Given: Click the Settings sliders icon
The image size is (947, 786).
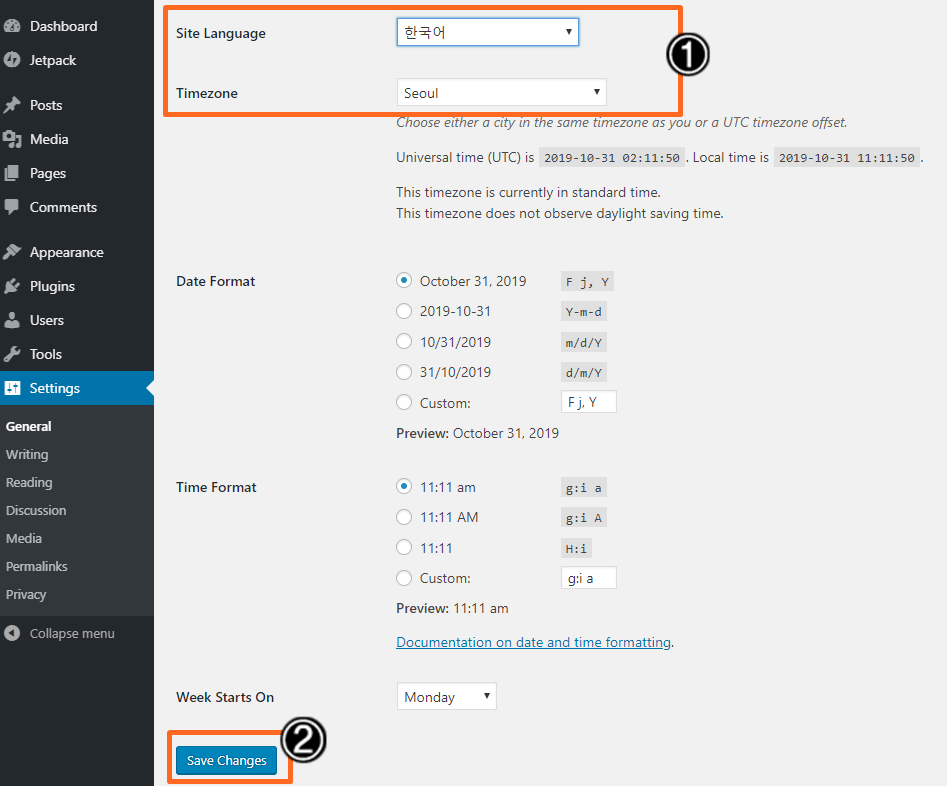Looking at the screenshot, I should click(x=12, y=388).
